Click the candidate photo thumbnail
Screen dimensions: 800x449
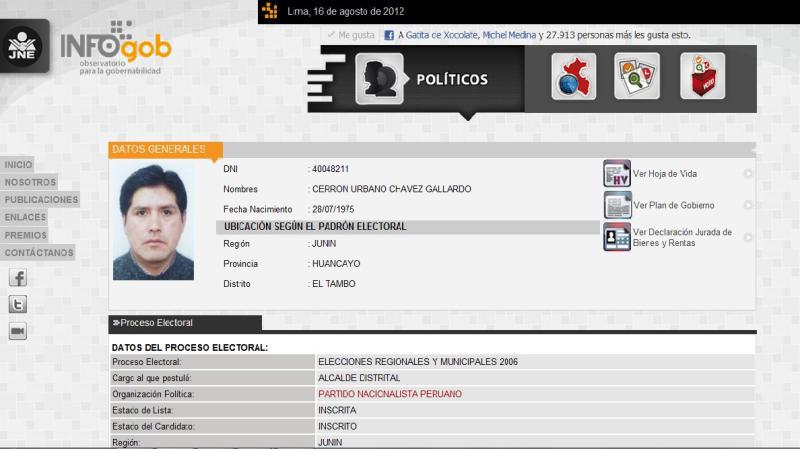click(153, 222)
